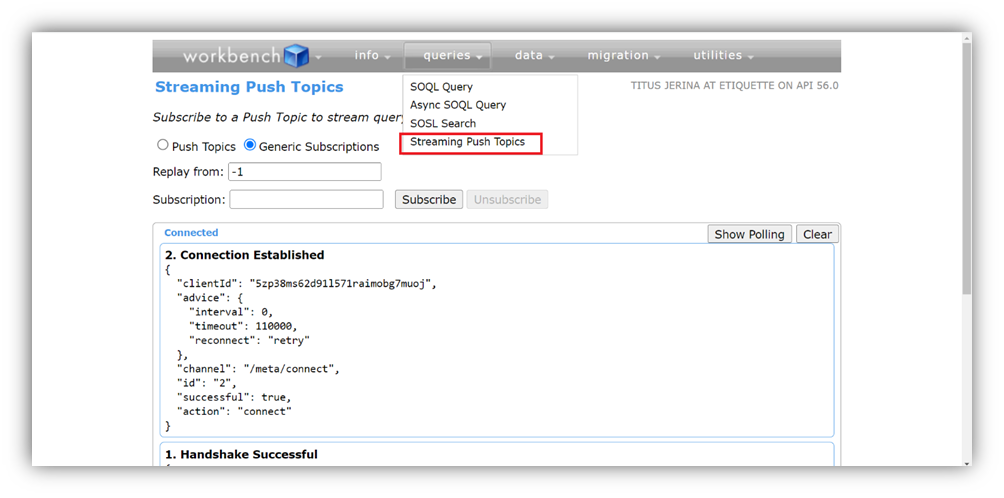Click the "interval": 0 line
The width and height of the screenshot is (1004, 498).
231,312
